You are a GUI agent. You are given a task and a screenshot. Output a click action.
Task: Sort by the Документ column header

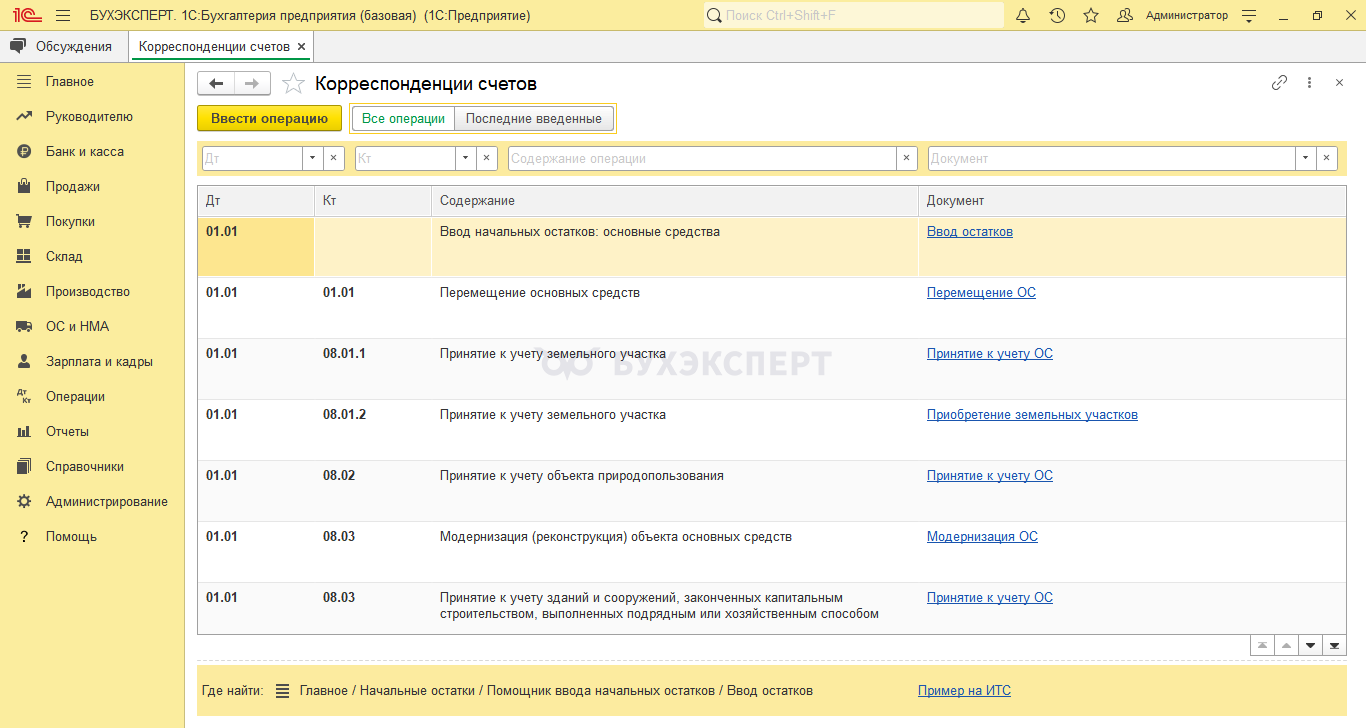pyautogui.click(x=1132, y=201)
